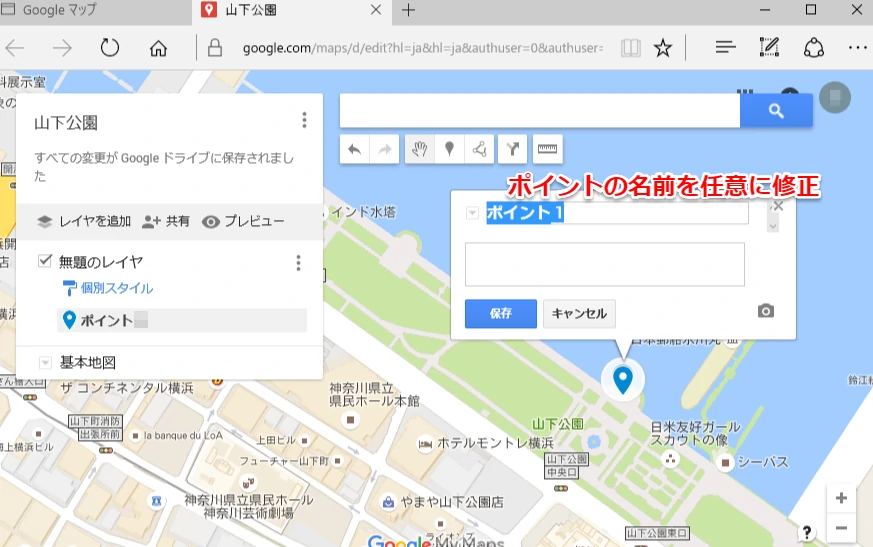Click the scrollbar down arrow in dialog
This screenshot has height=547, width=873.
pos(773,226)
